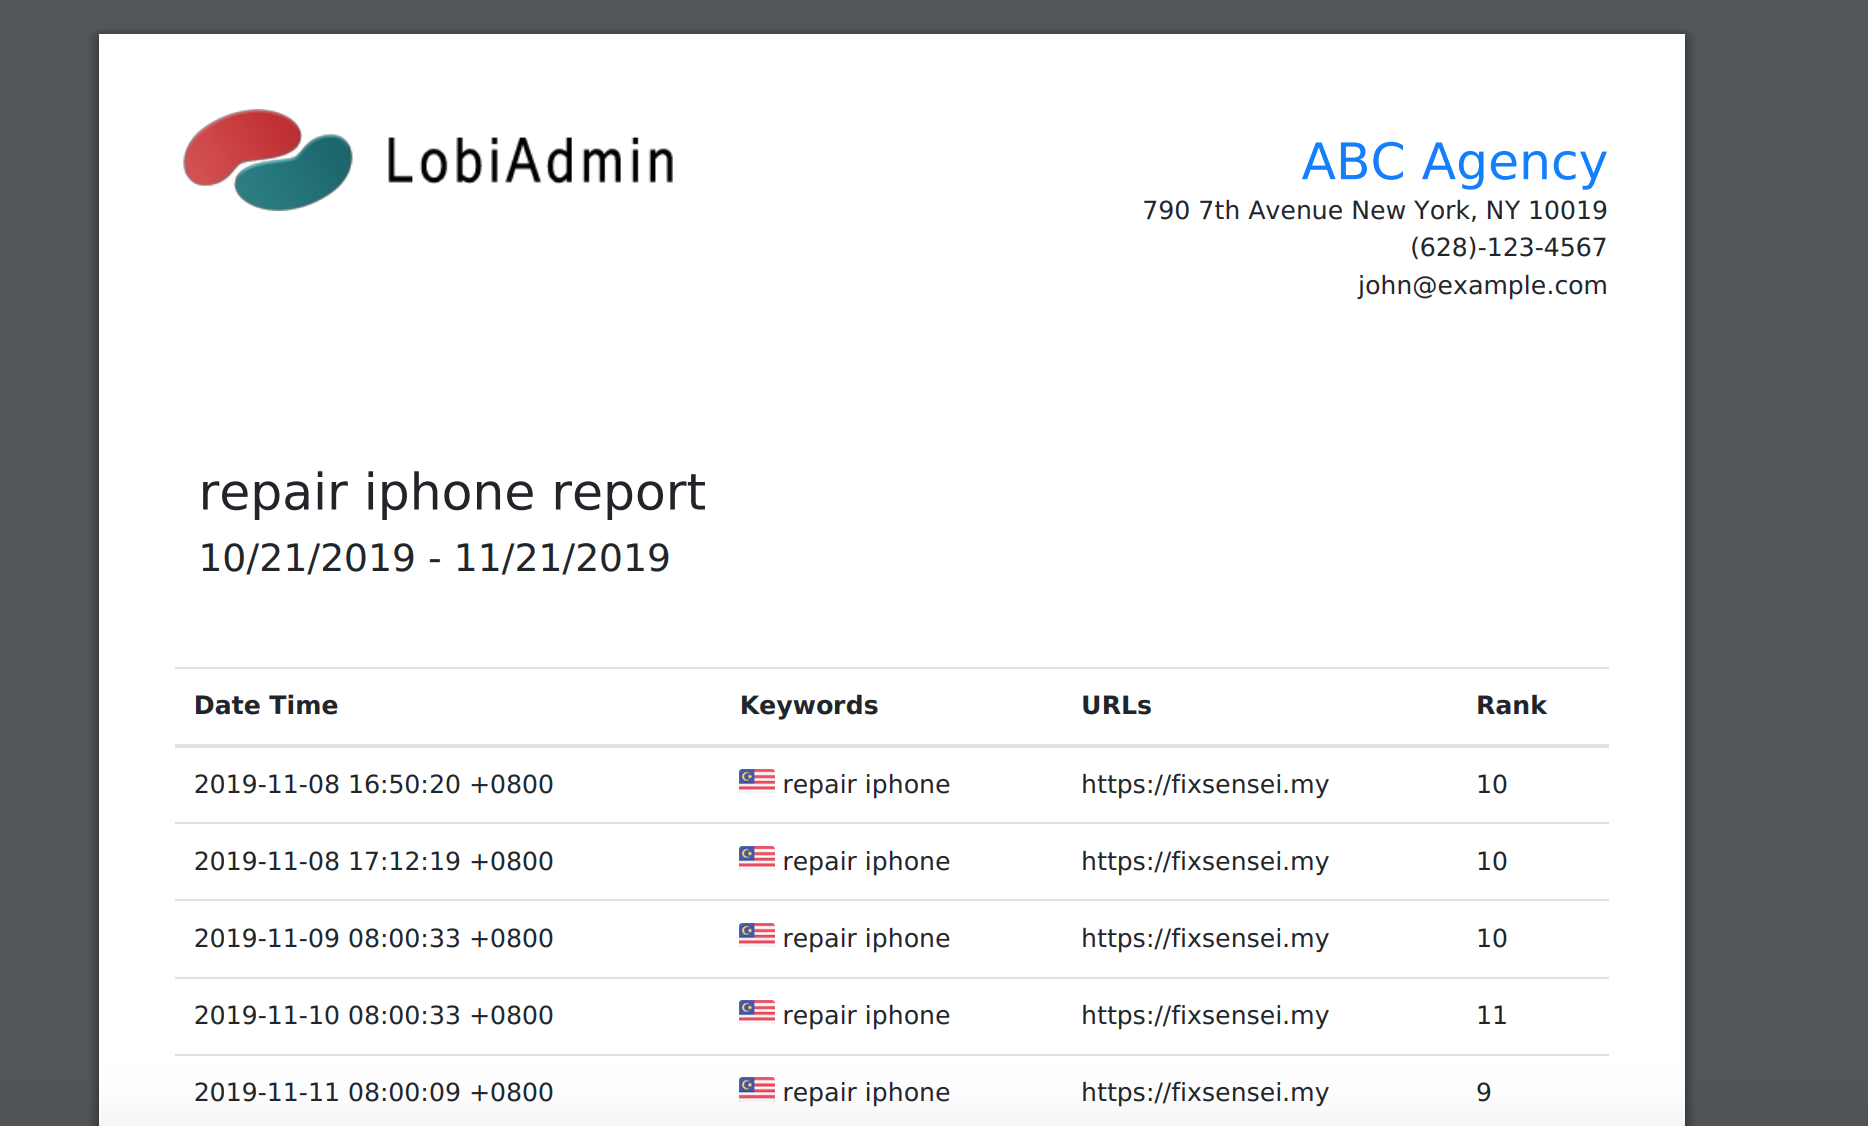
Task: Click the ABC Agency heading link
Action: tap(1453, 162)
